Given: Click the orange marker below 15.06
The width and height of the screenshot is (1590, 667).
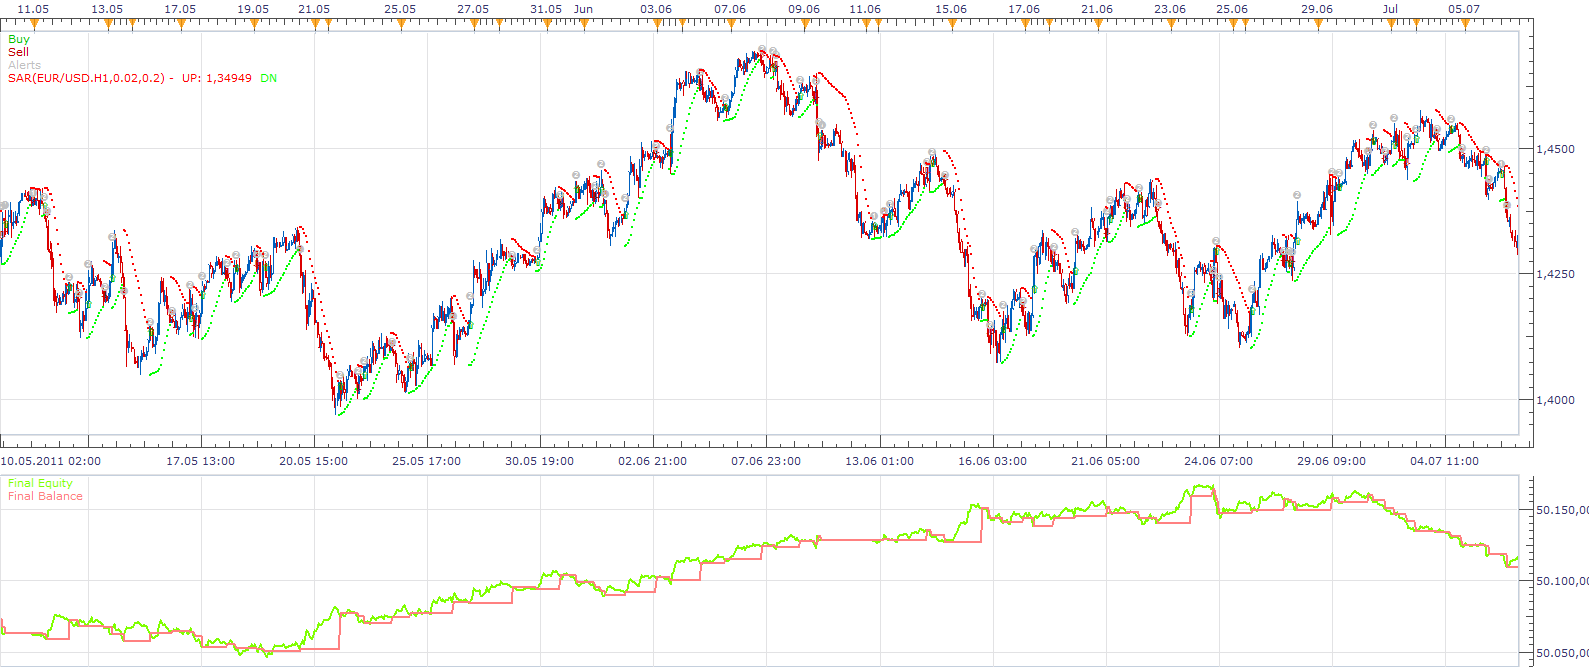Looking at the screenshot, I should pyautogui.click(x=952, y=24).
